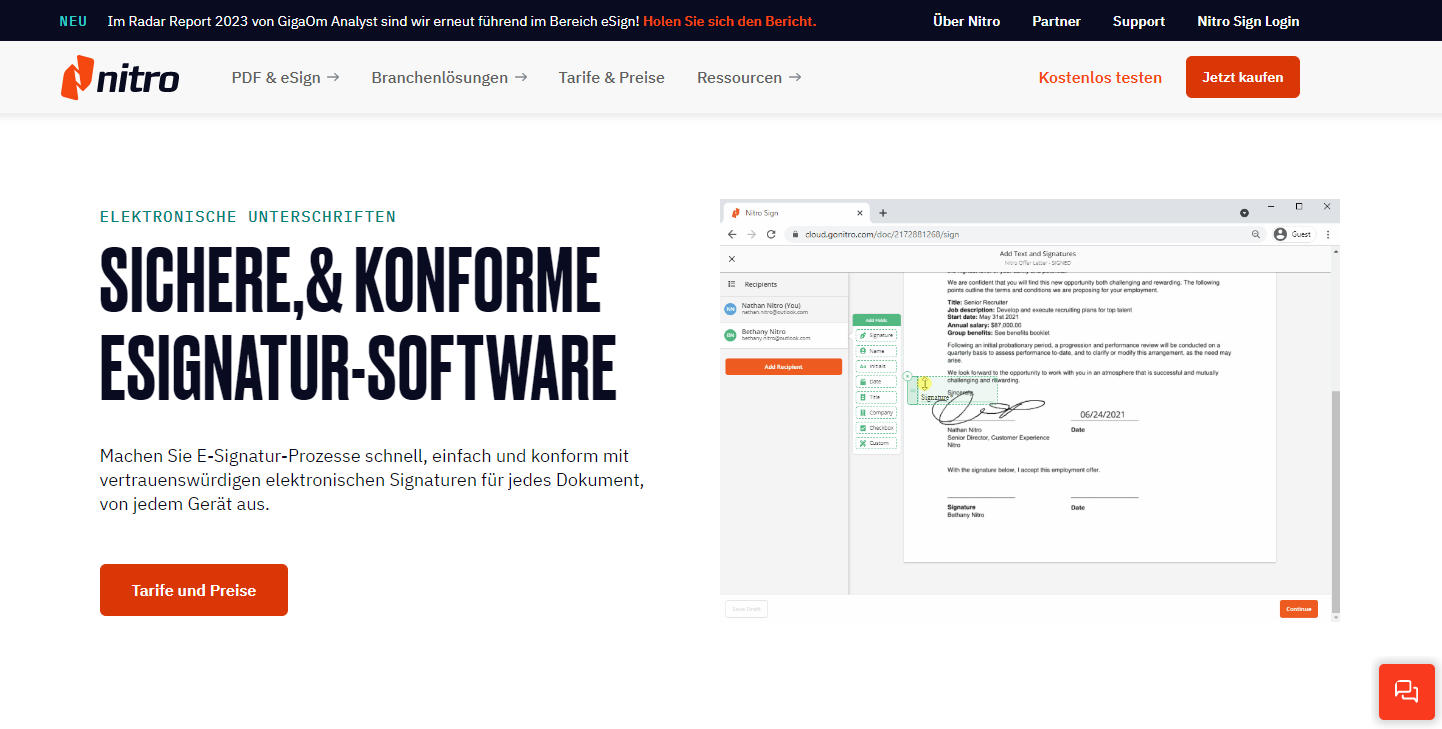Select the Company field in the Add Fields panel
1442x729 pixels.
876,412
